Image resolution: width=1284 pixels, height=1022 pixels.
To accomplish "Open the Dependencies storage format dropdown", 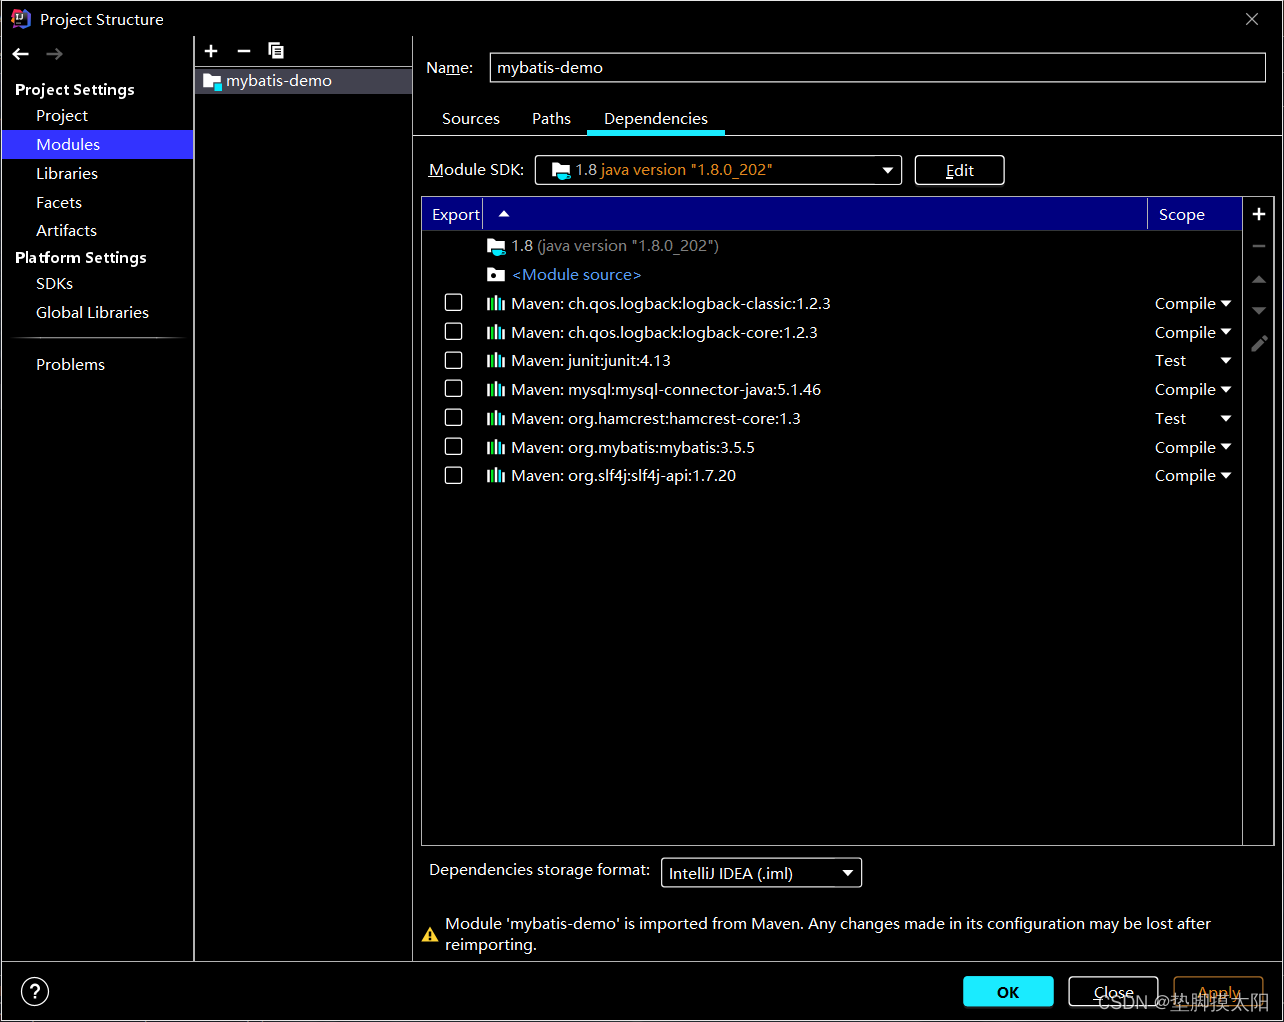I will [845, 872].
